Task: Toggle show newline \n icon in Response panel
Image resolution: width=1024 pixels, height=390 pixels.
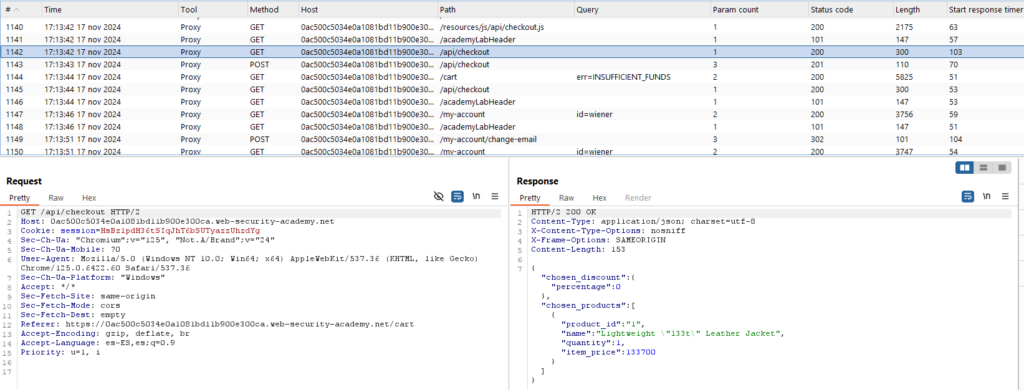Action: click(987, 197)
